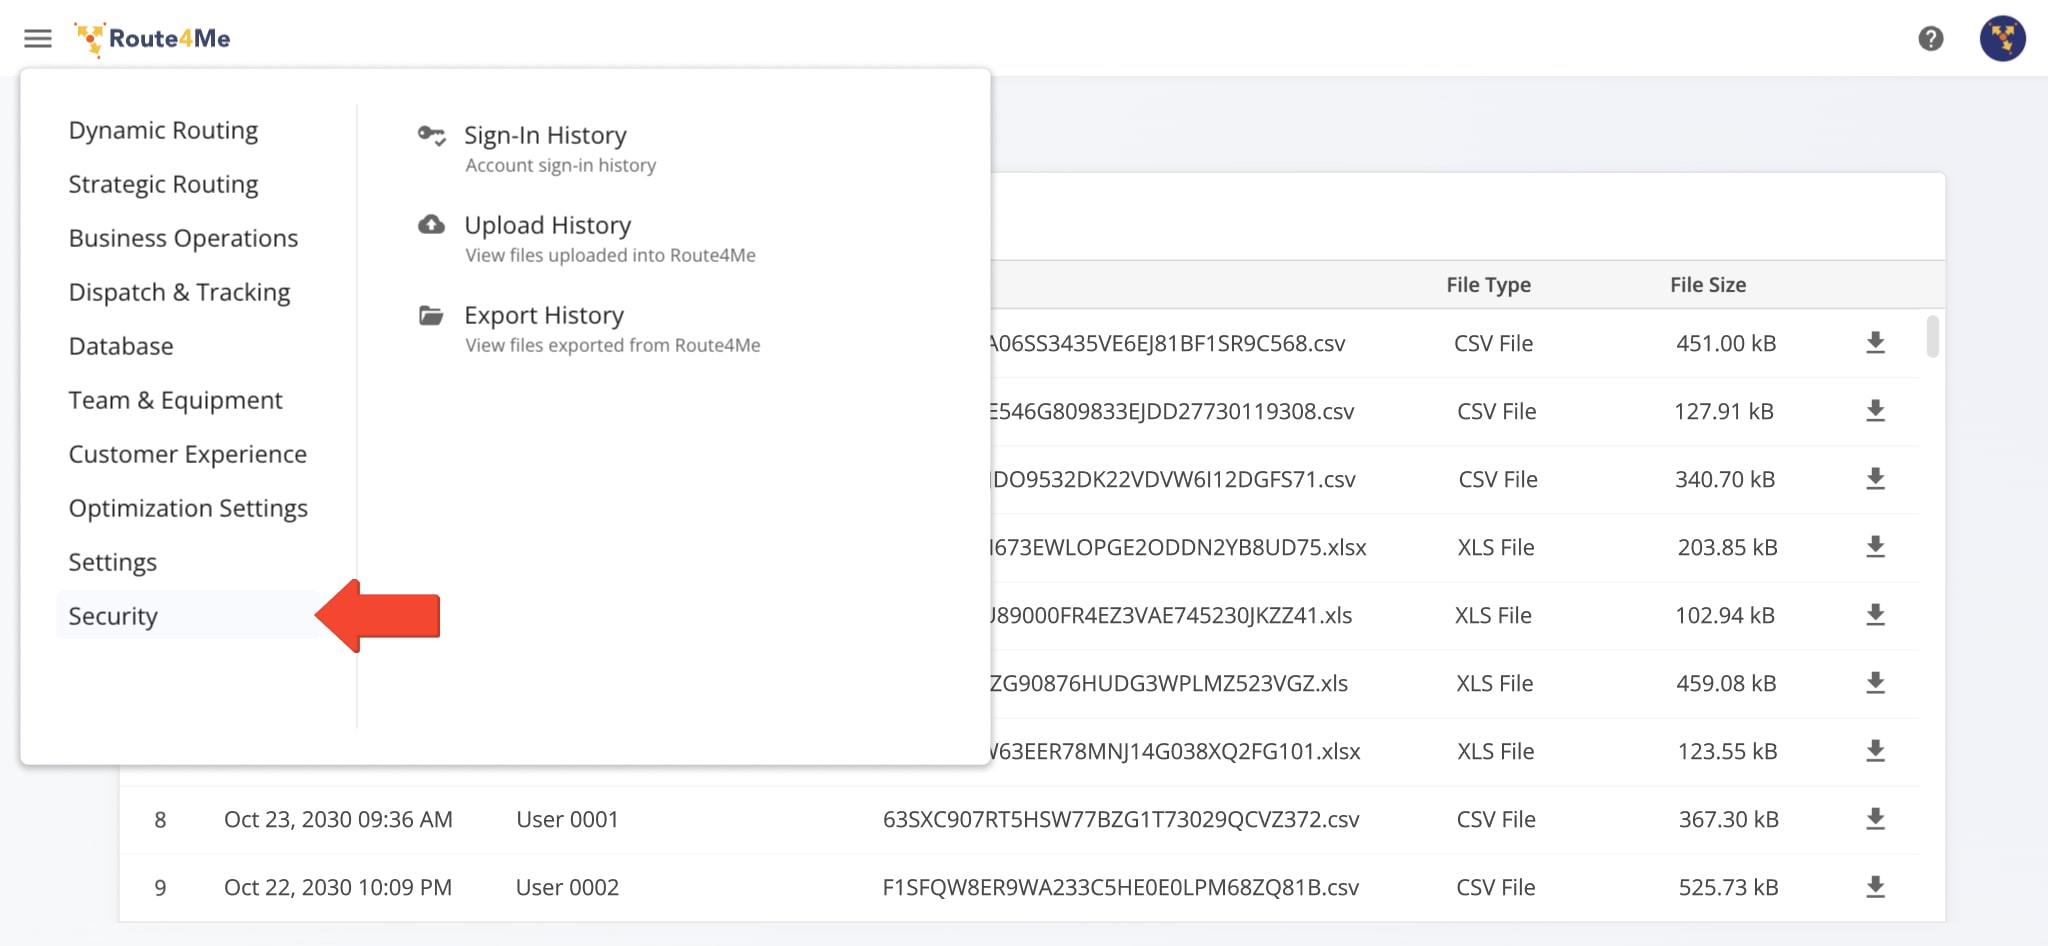Open the help question mark icon
The height and width of the screenshot is (946, 2048).
point(1932,38)
